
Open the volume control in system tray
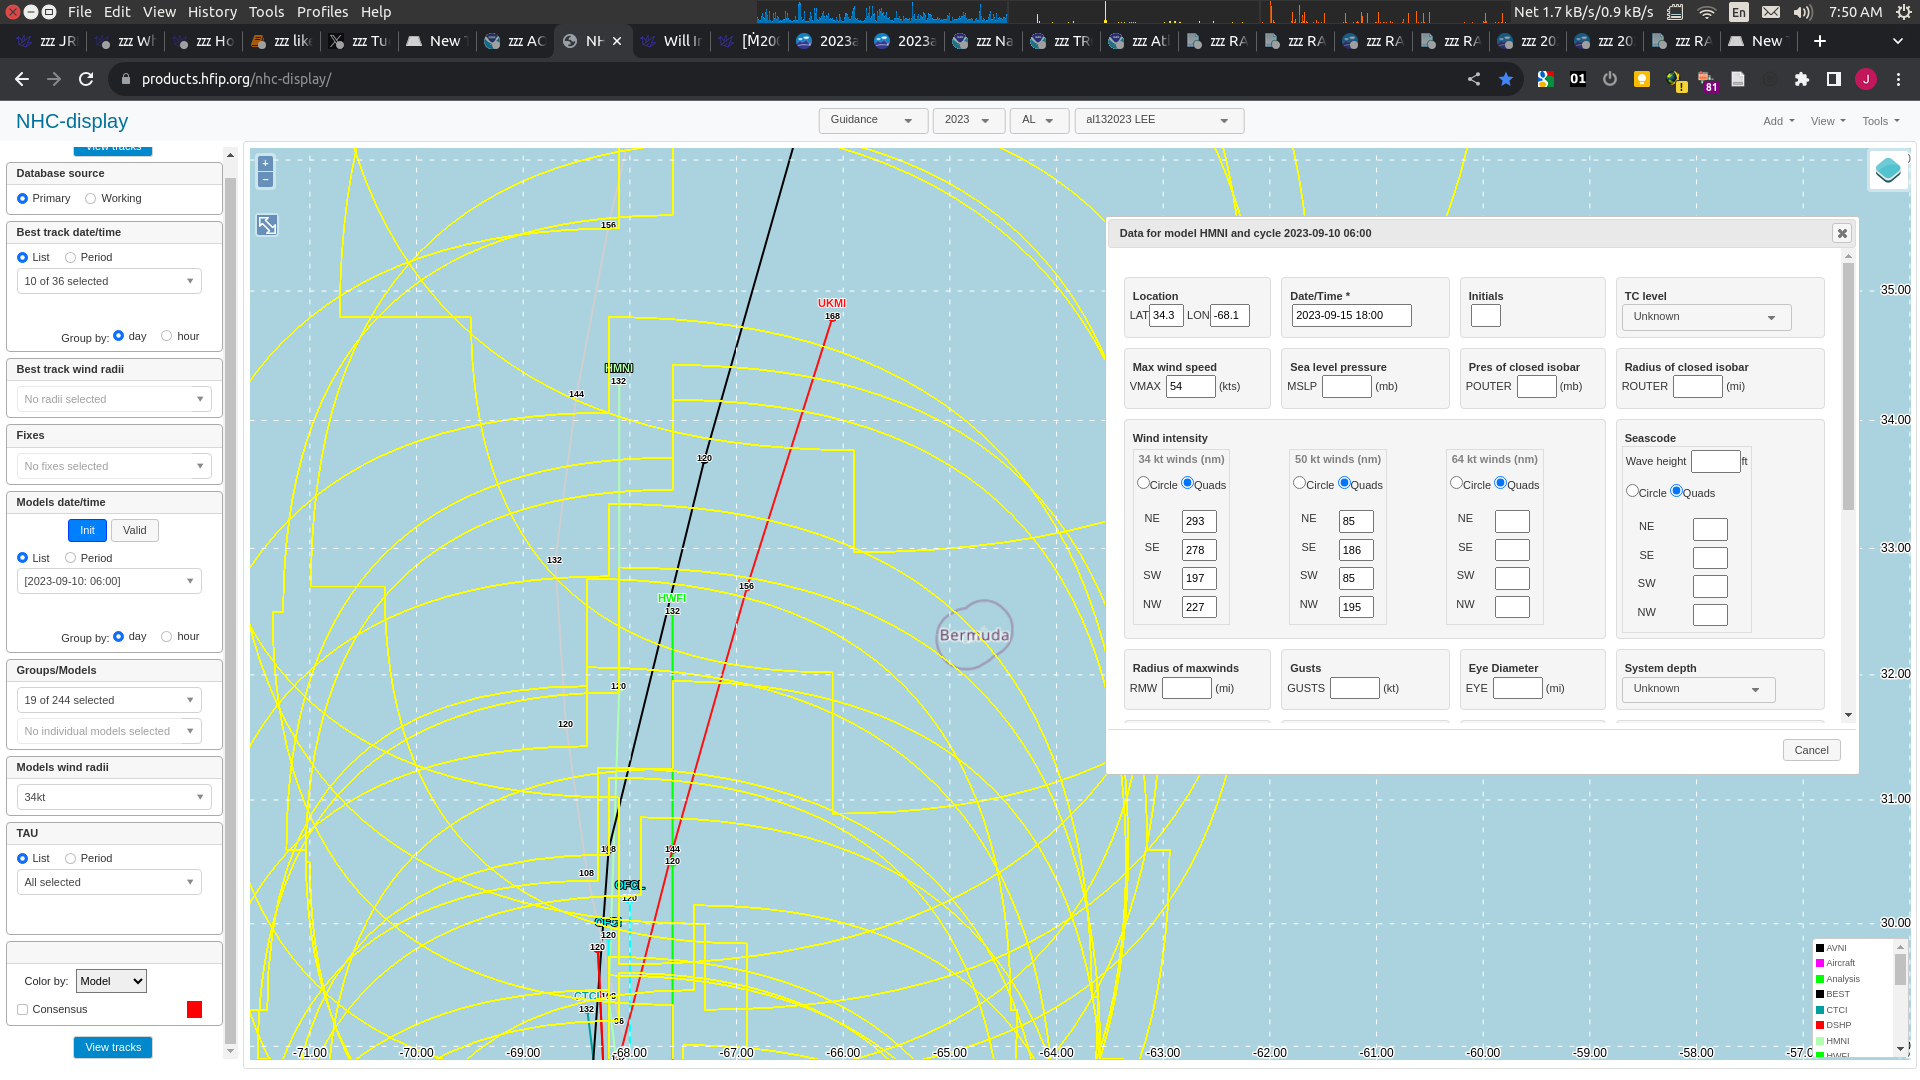pos(1803,12)
